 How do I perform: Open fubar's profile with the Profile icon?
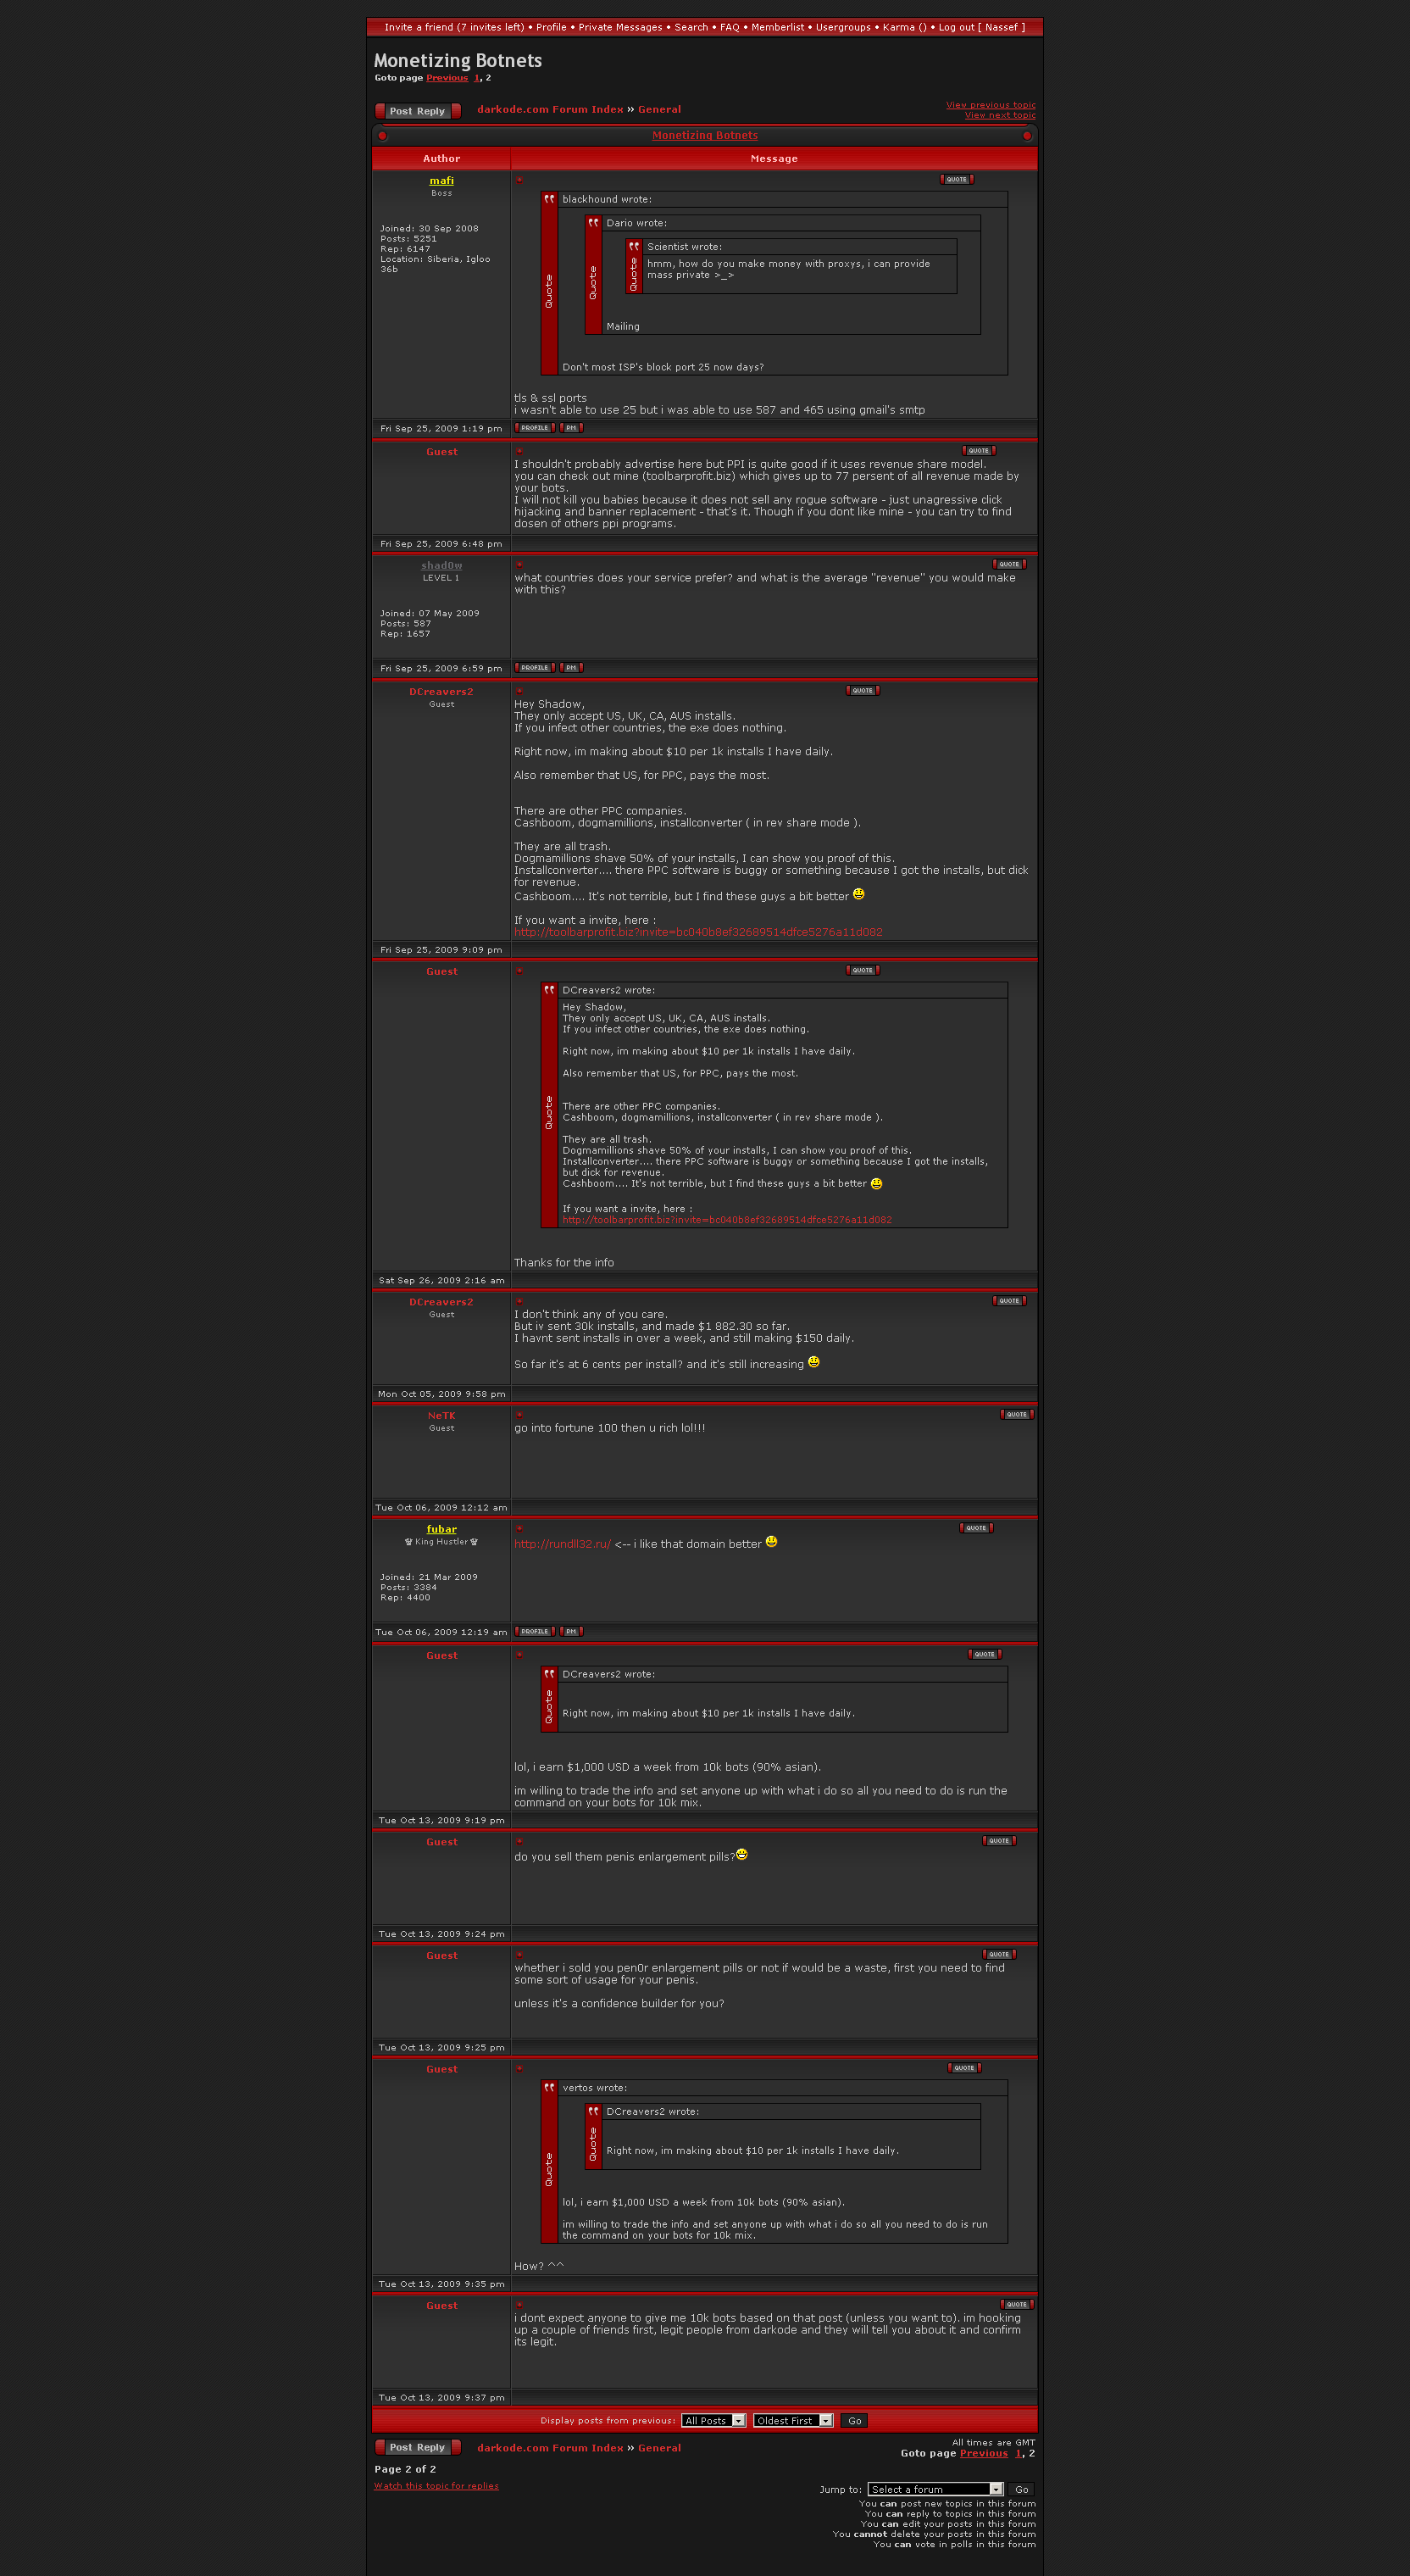534,1632
